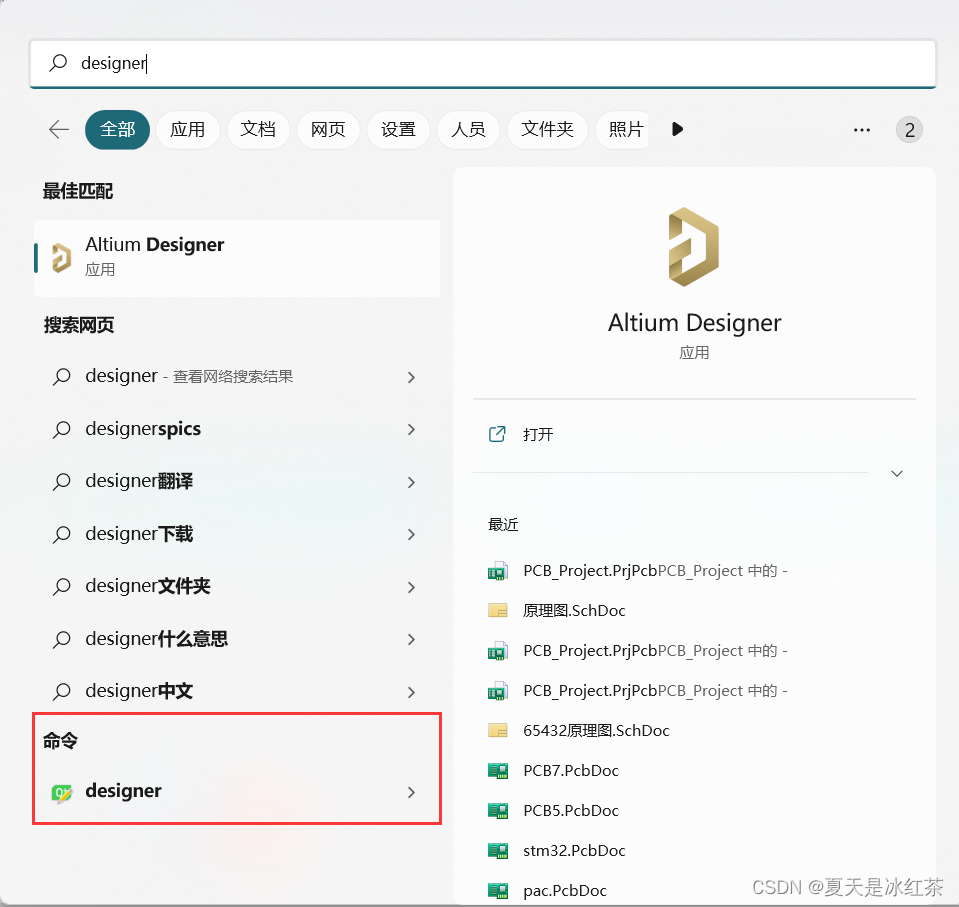Viewport: 959px width, 907px height.
Task: Click designer 查看网络搜索结果 entry
Action: pos(237,377)
